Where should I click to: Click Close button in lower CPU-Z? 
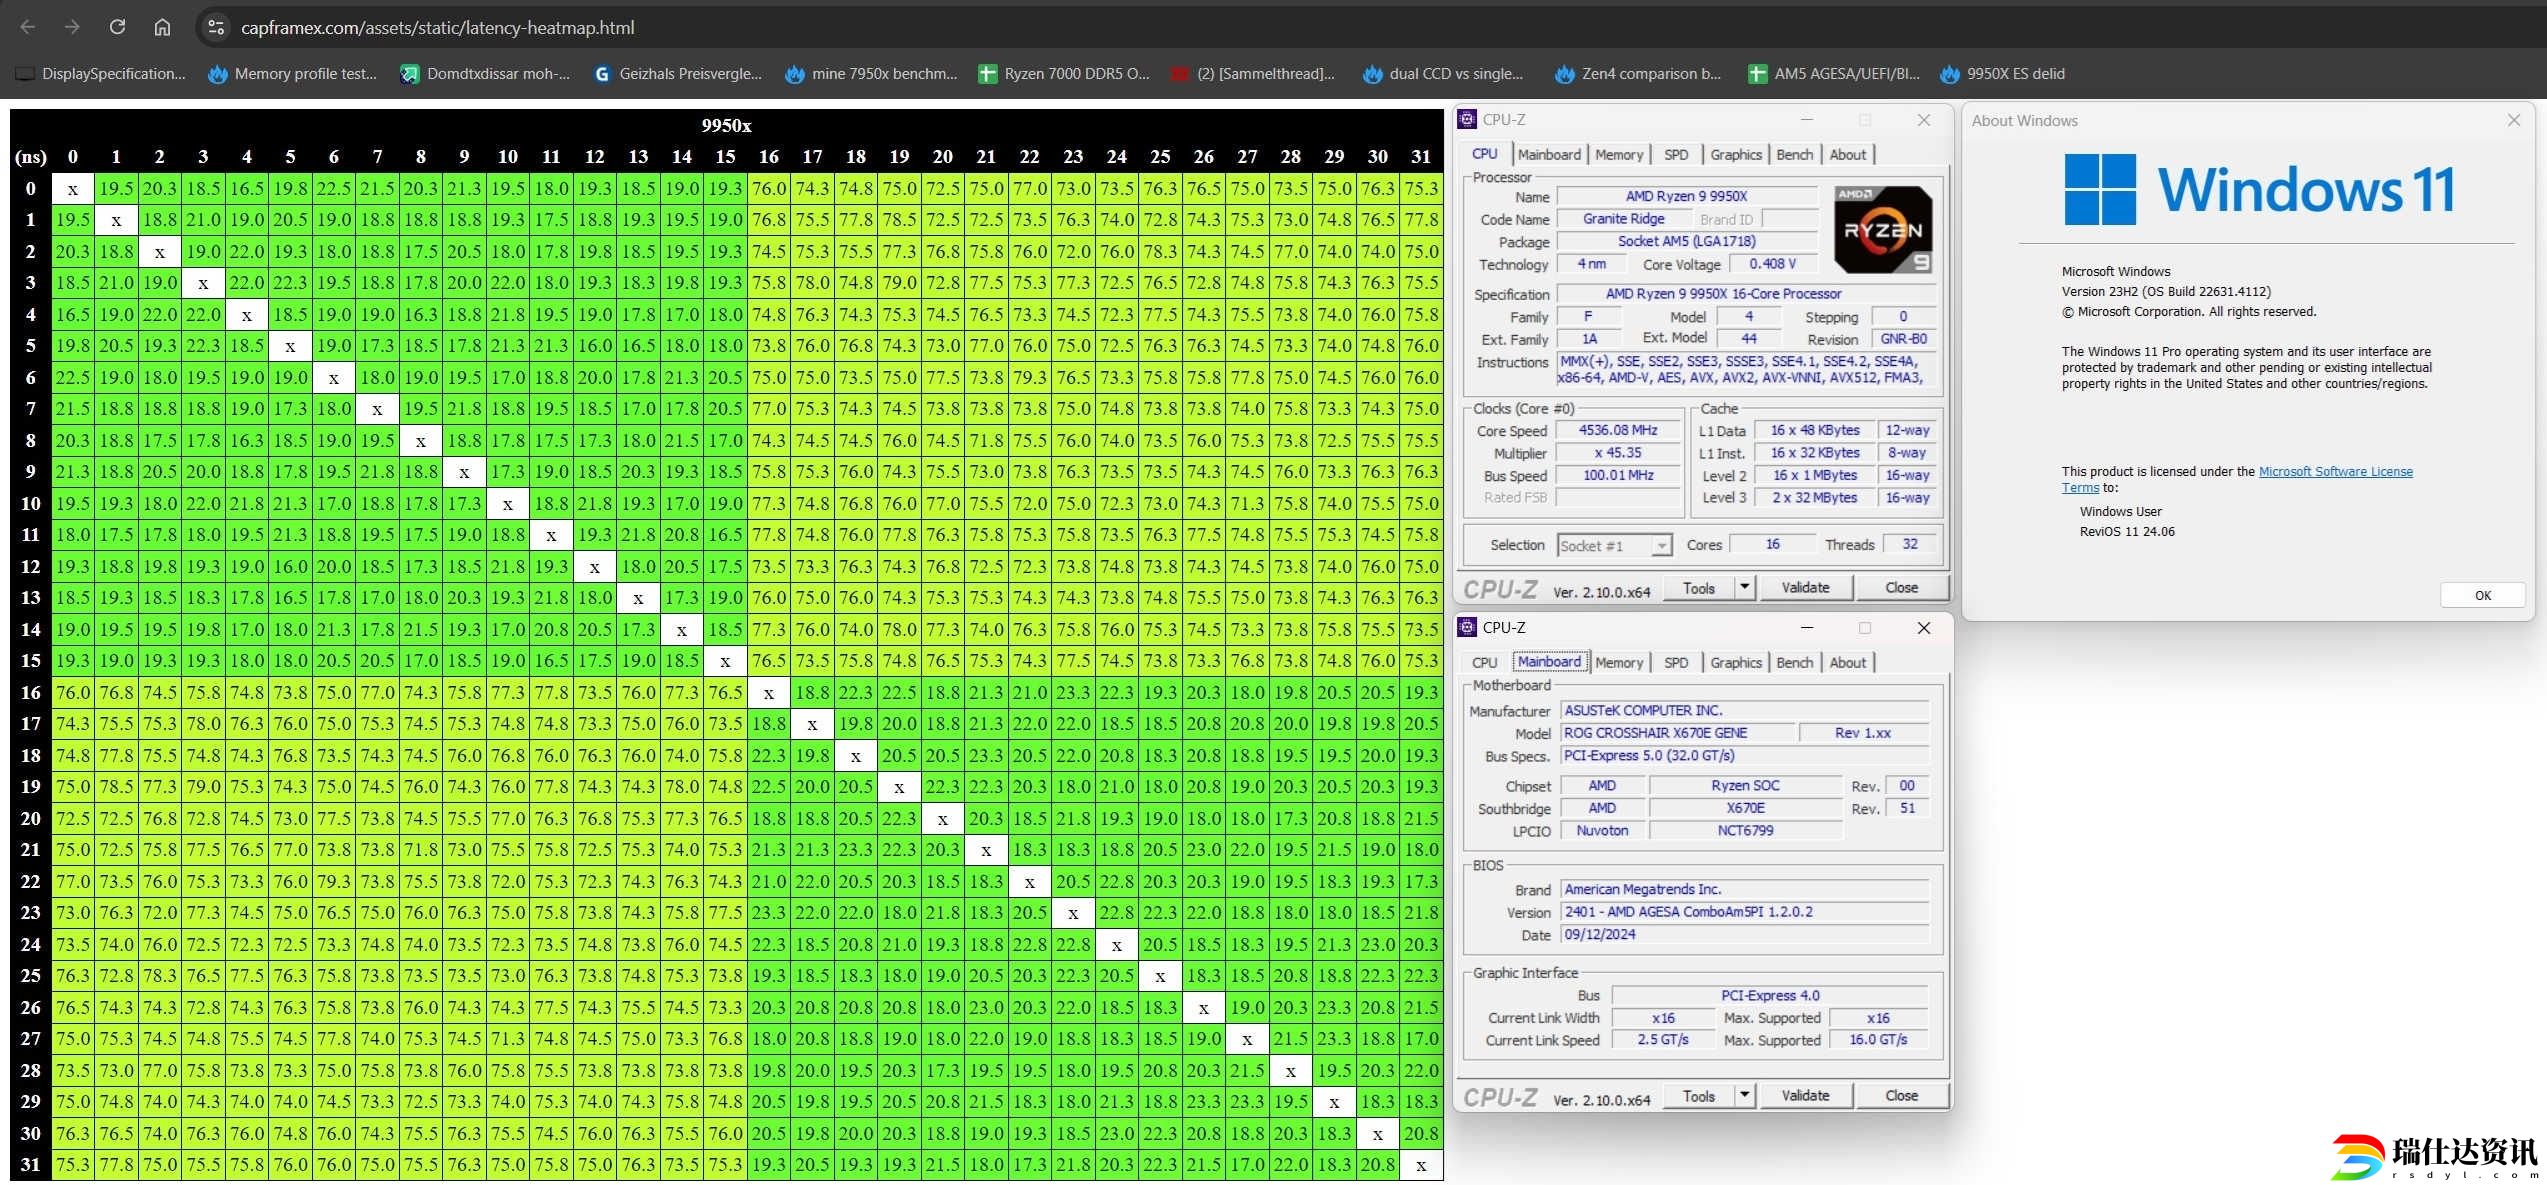point(1901,1096)
